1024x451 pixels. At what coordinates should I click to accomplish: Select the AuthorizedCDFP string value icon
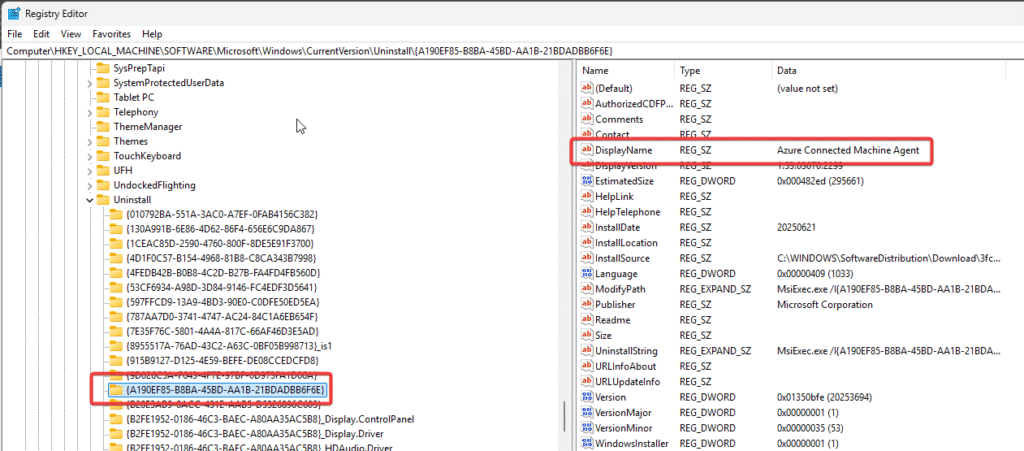586,104
